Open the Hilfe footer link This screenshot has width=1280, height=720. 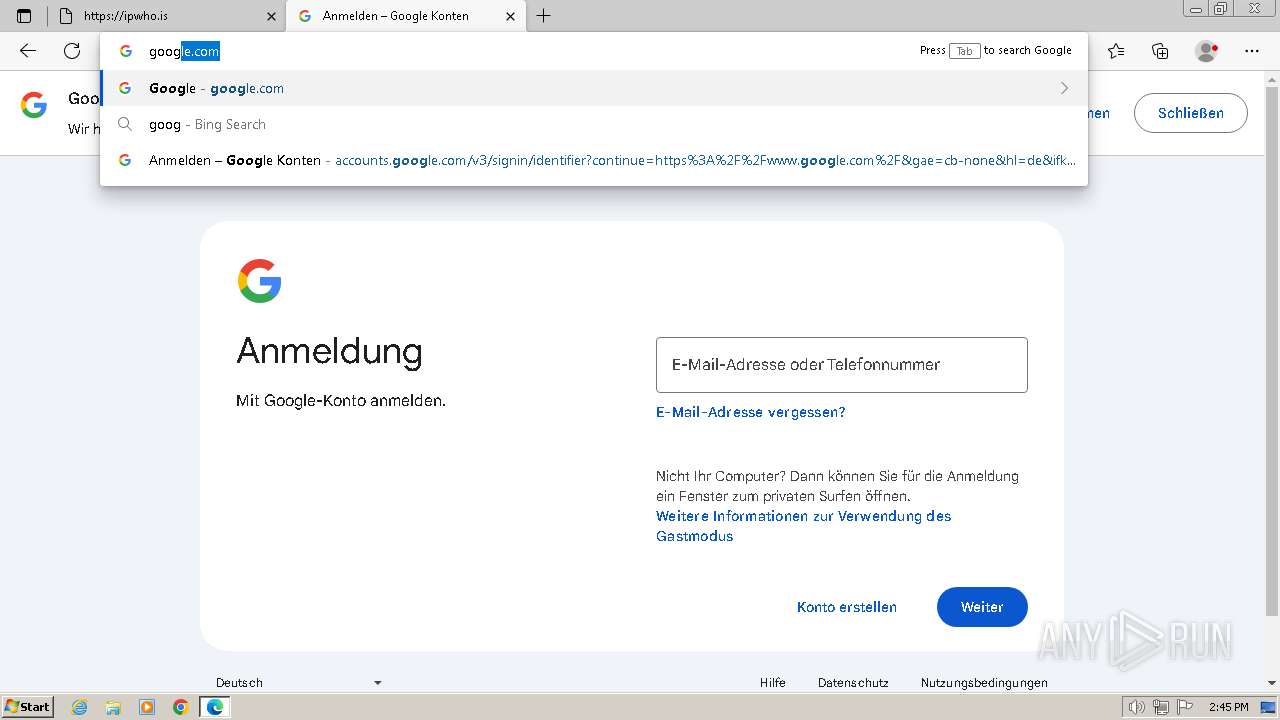(x=772, y=683)
